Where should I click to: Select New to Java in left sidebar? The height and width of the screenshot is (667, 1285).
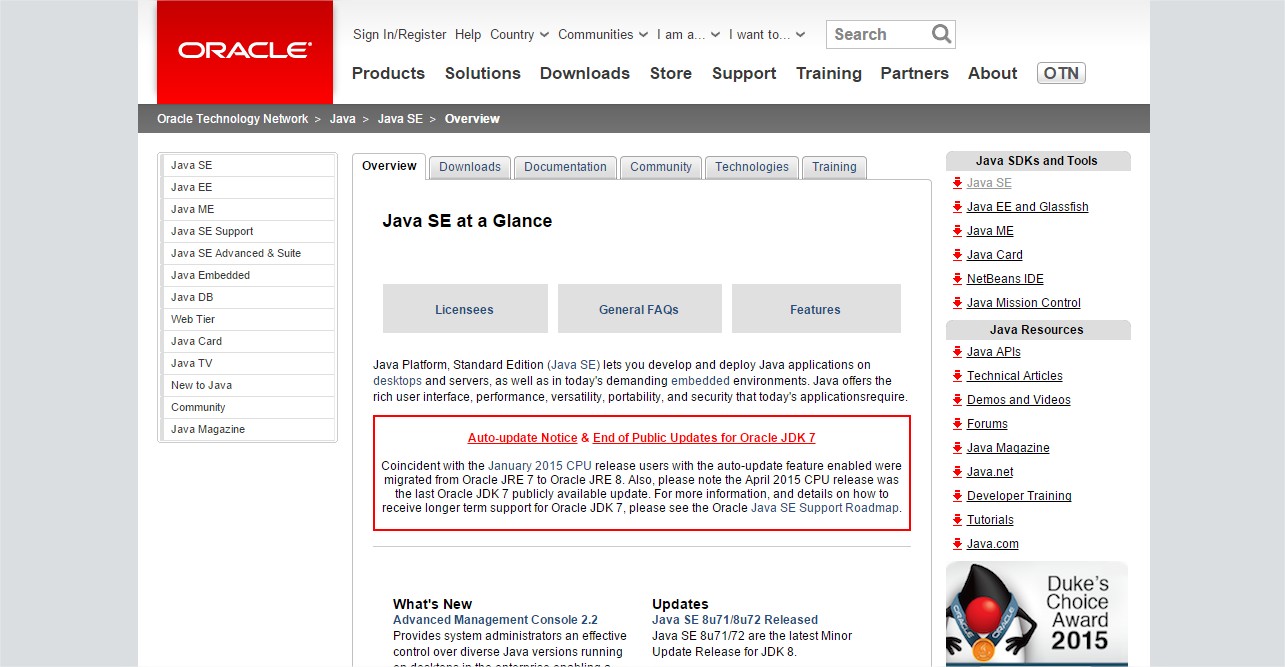pyautogui.click(x=249, y=385)
